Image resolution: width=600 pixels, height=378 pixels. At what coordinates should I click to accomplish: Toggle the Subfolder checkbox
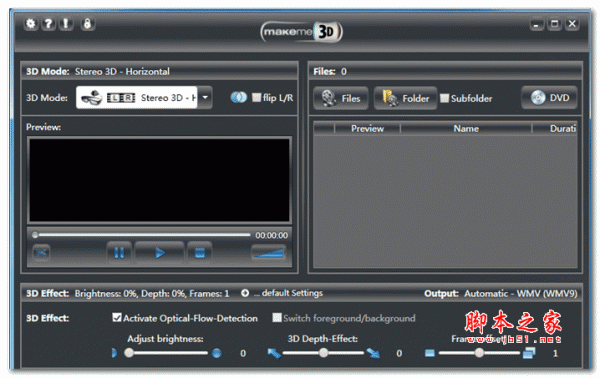[444, 98]
